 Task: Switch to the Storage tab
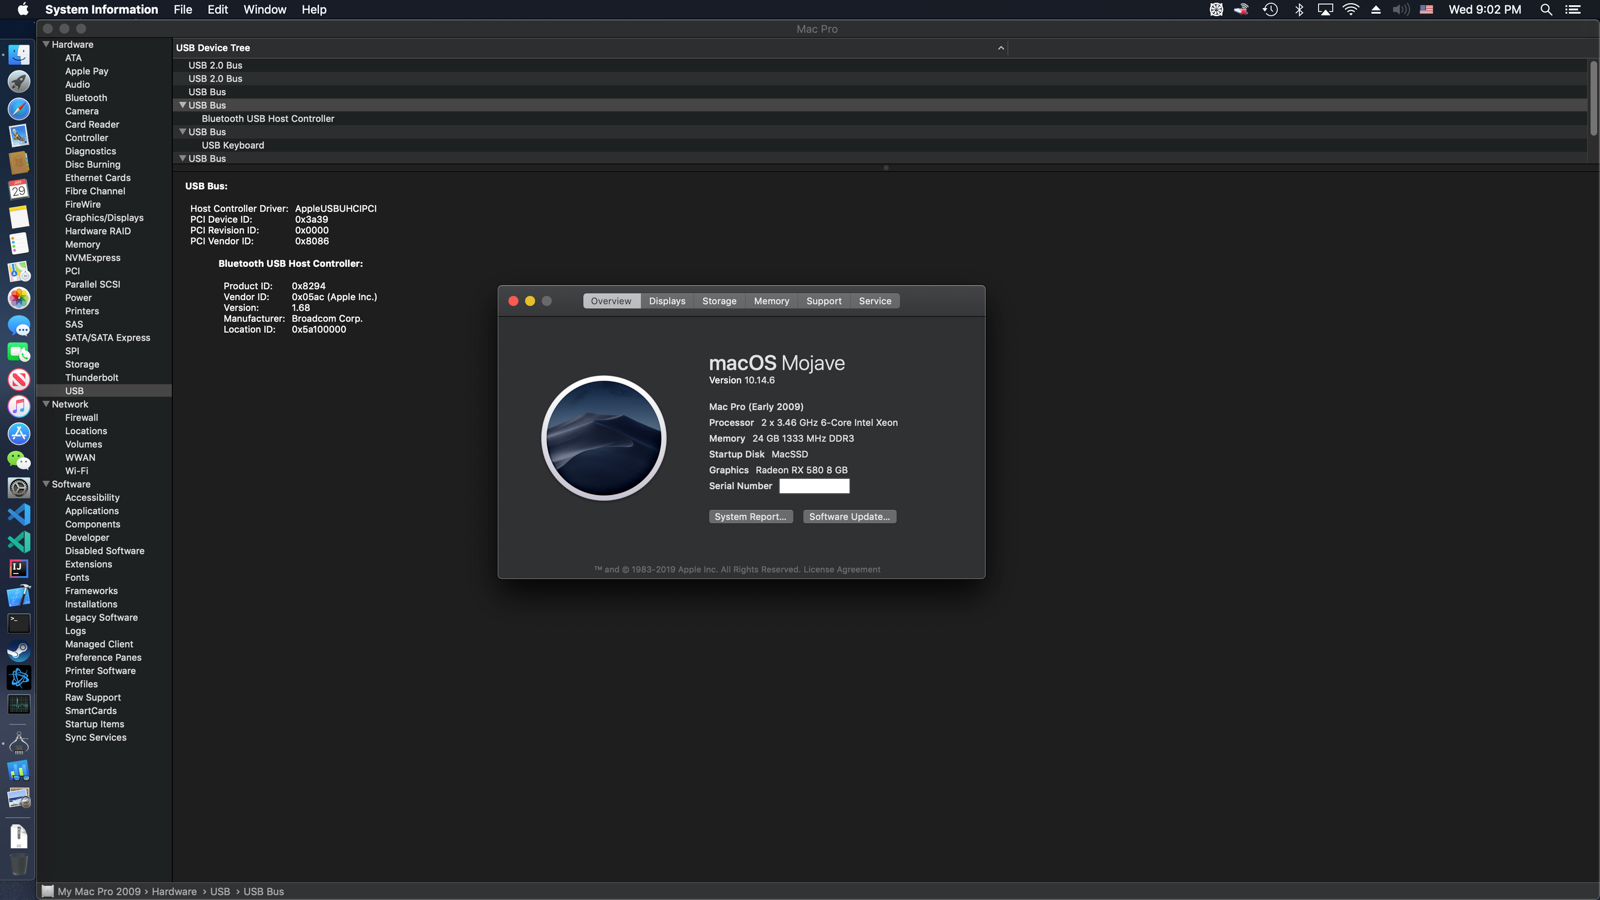tap(719, 301)
